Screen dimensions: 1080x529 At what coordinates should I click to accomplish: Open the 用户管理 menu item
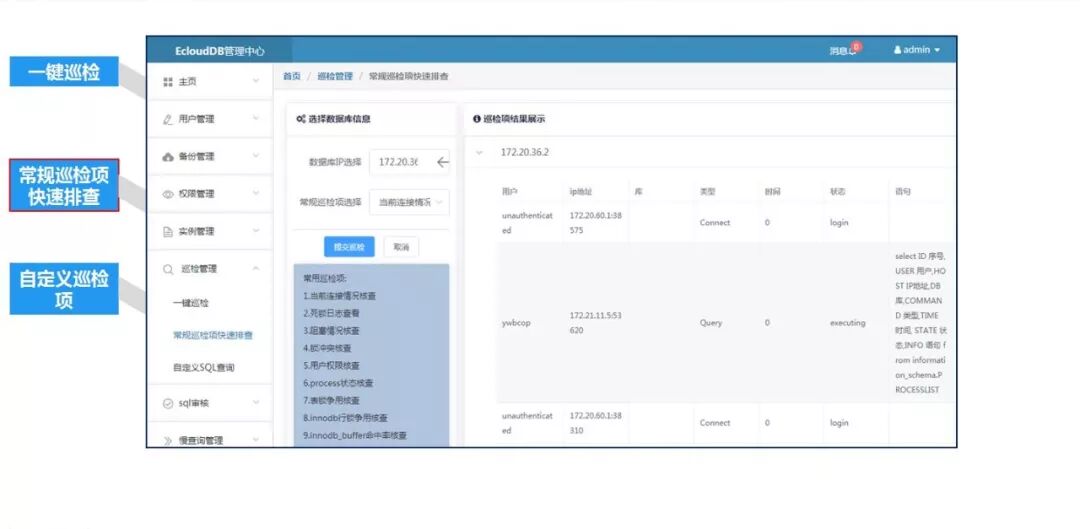[209, 119]
